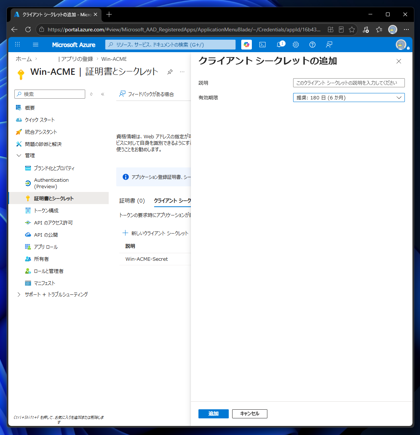This screenshot has width=420, height=435.
Task: Open the Azure account avatar menu
Action: 401,45
